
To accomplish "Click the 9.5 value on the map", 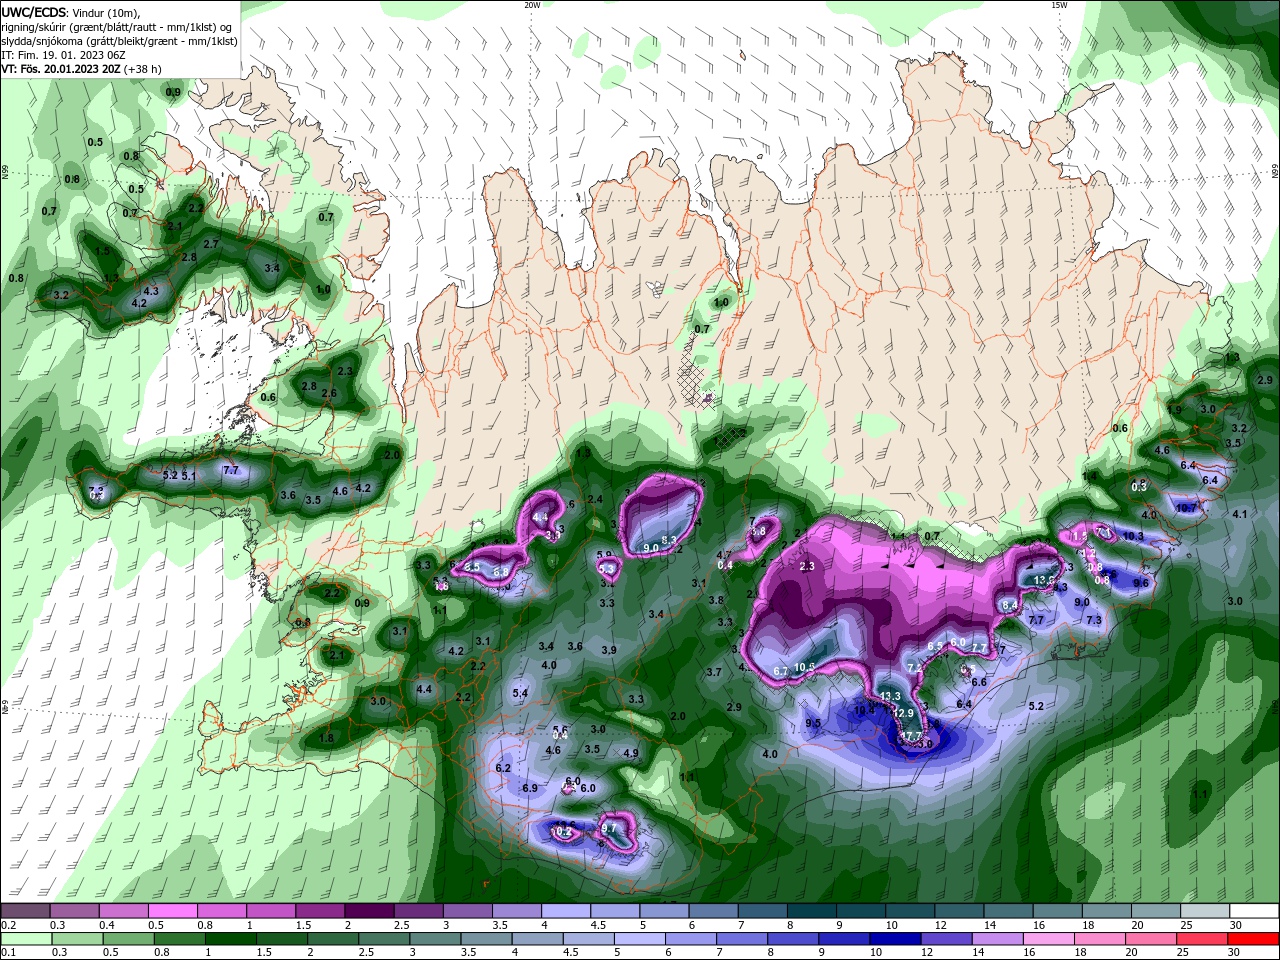I will point(813,723).
